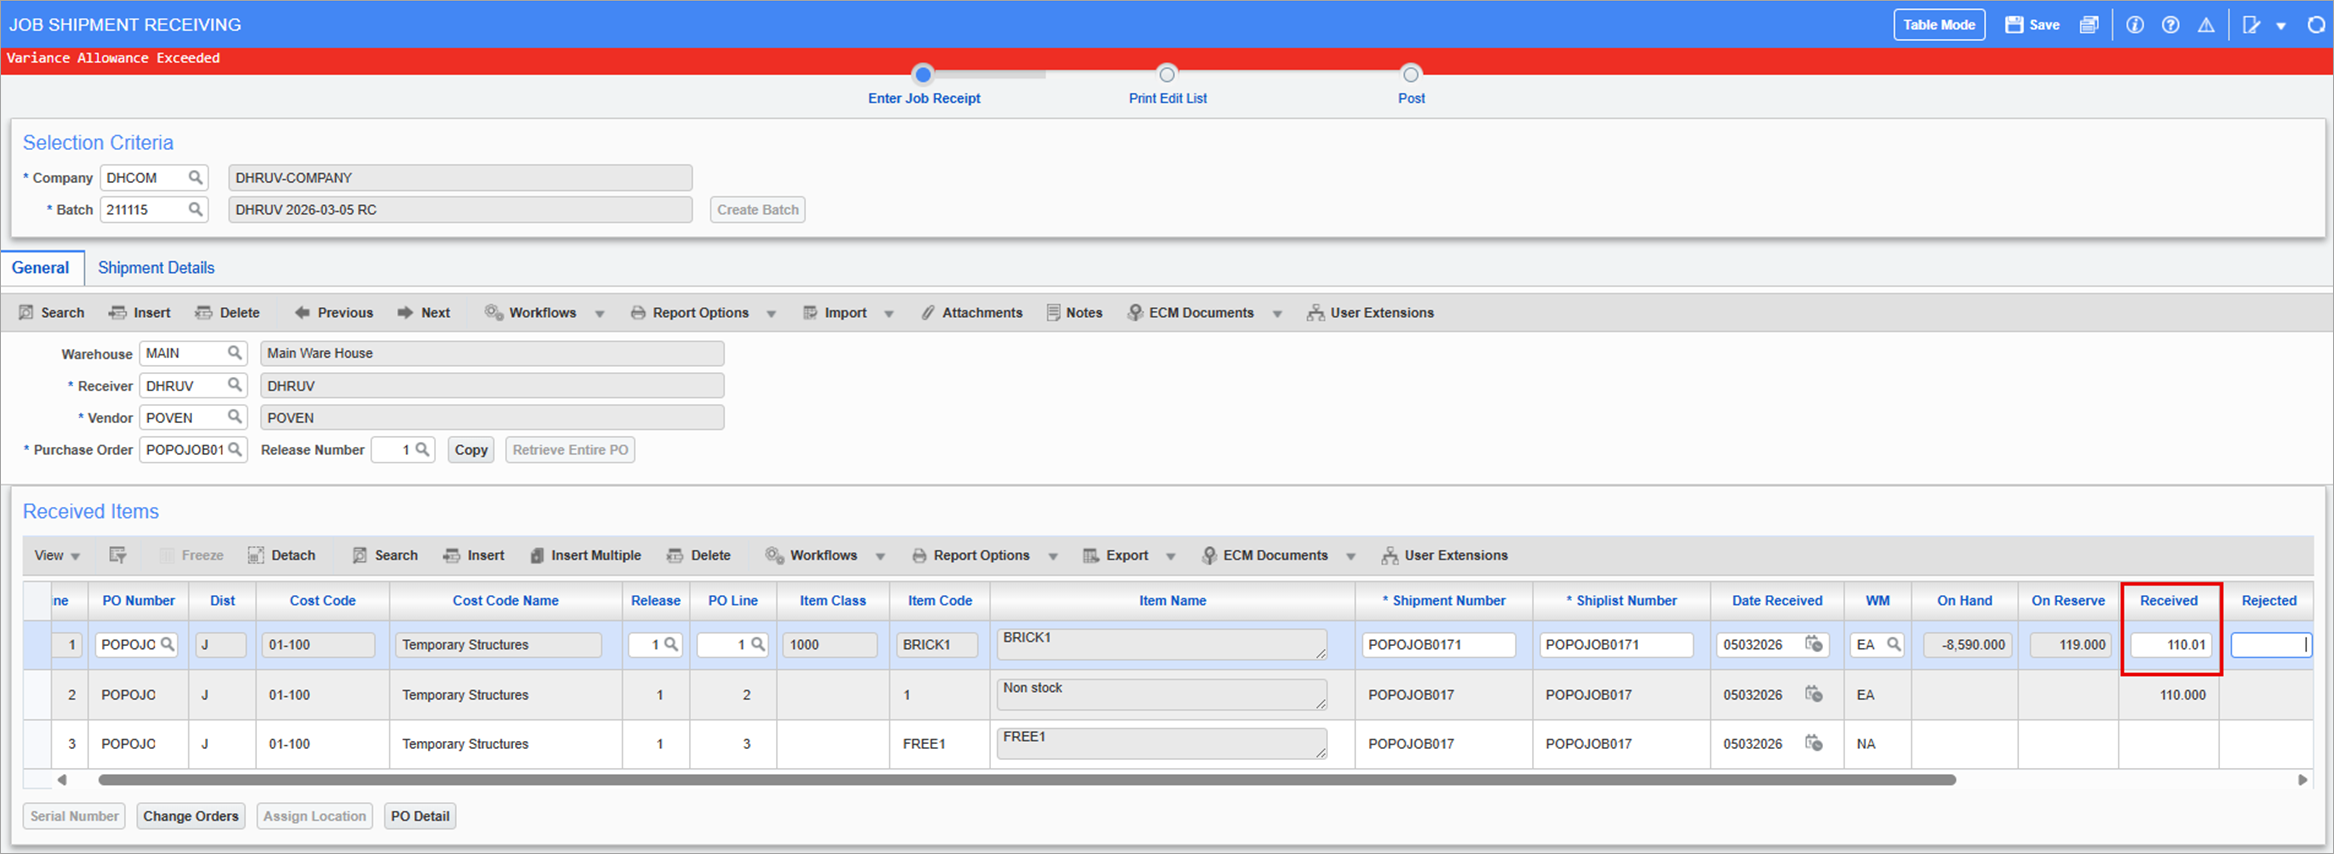The image size is (2334, 854).
Task: Click the Received Items horizontal scrollbar
Action: click(1027, 780)
